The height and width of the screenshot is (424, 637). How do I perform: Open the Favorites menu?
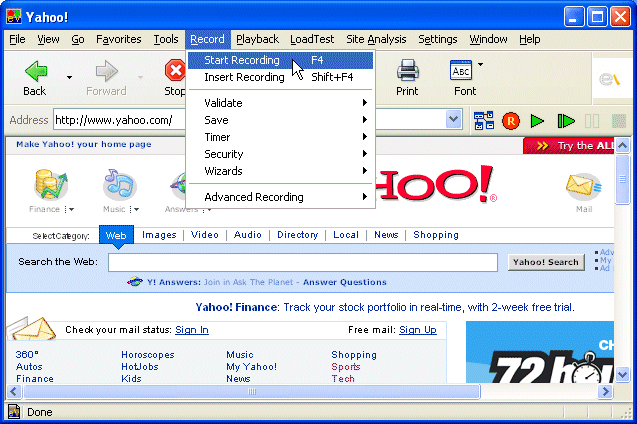click(119, 39)
